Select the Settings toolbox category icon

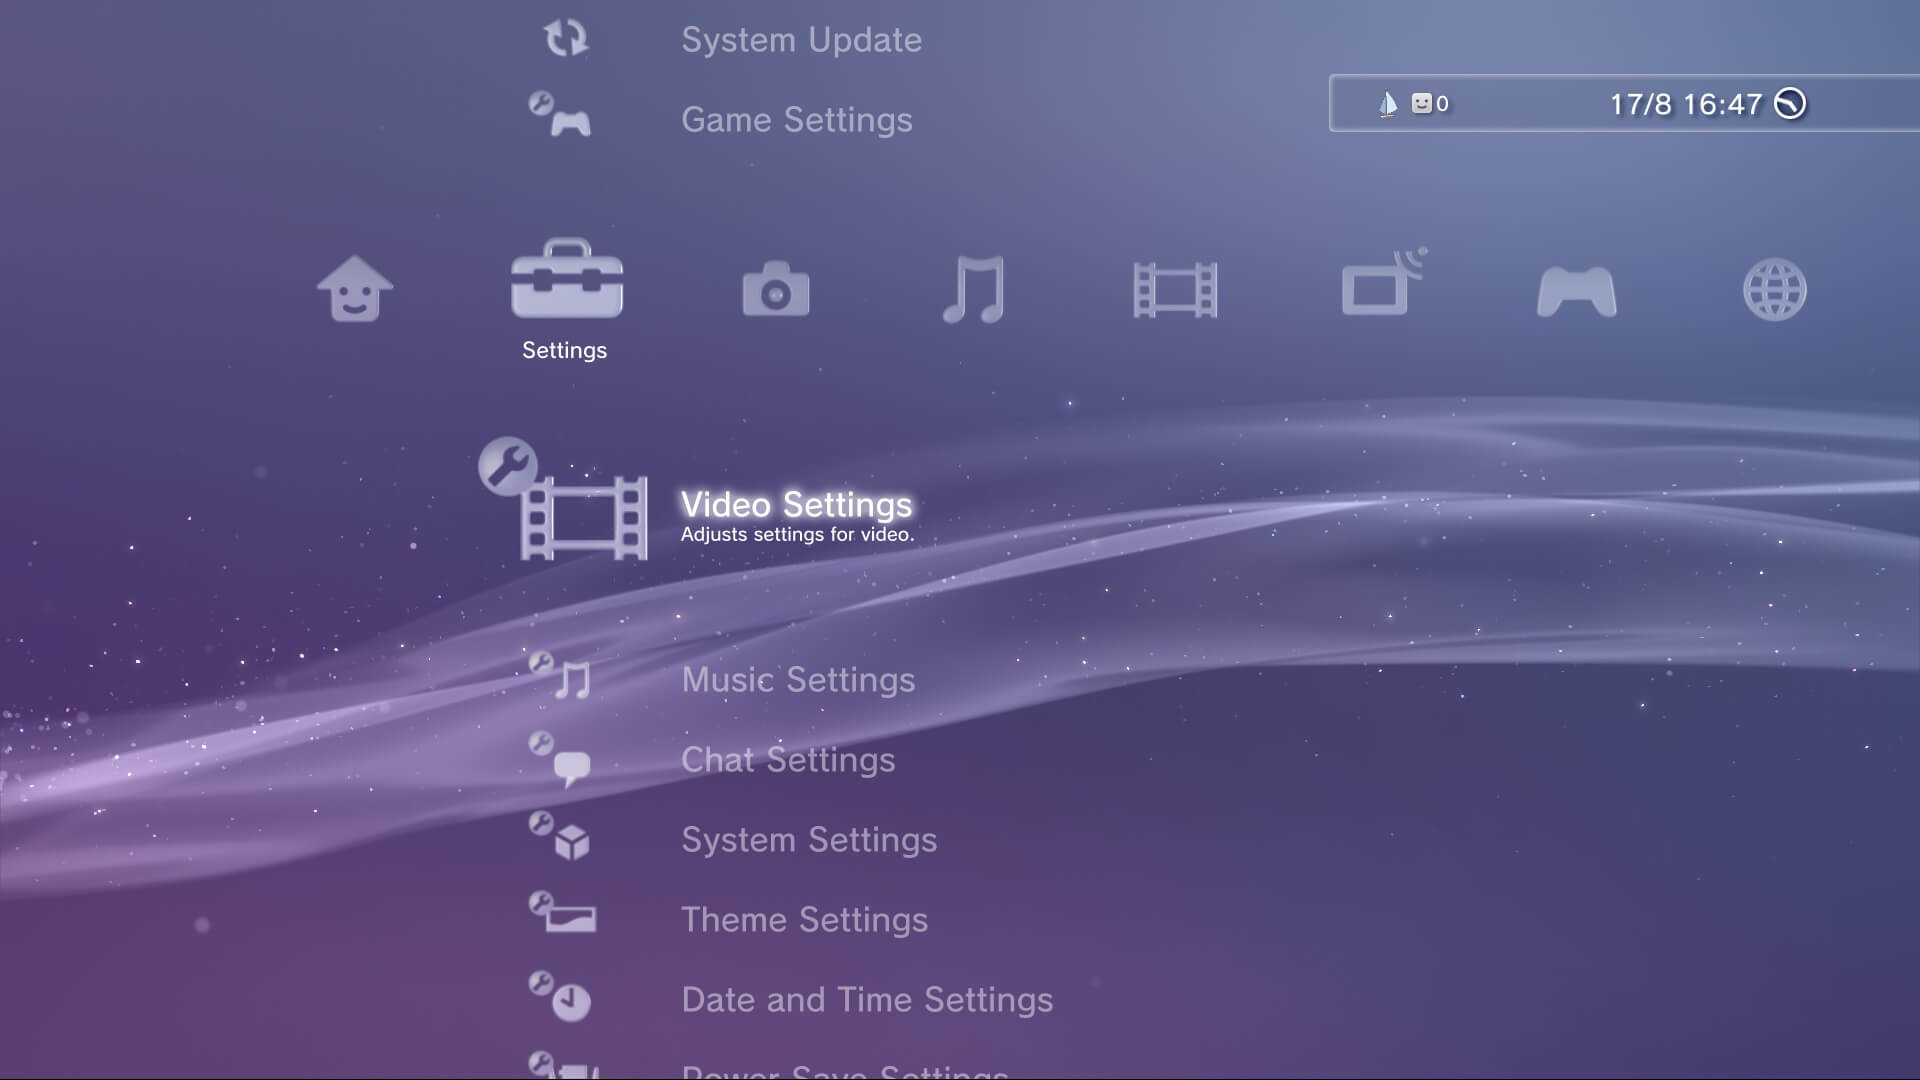coord(567,279)
